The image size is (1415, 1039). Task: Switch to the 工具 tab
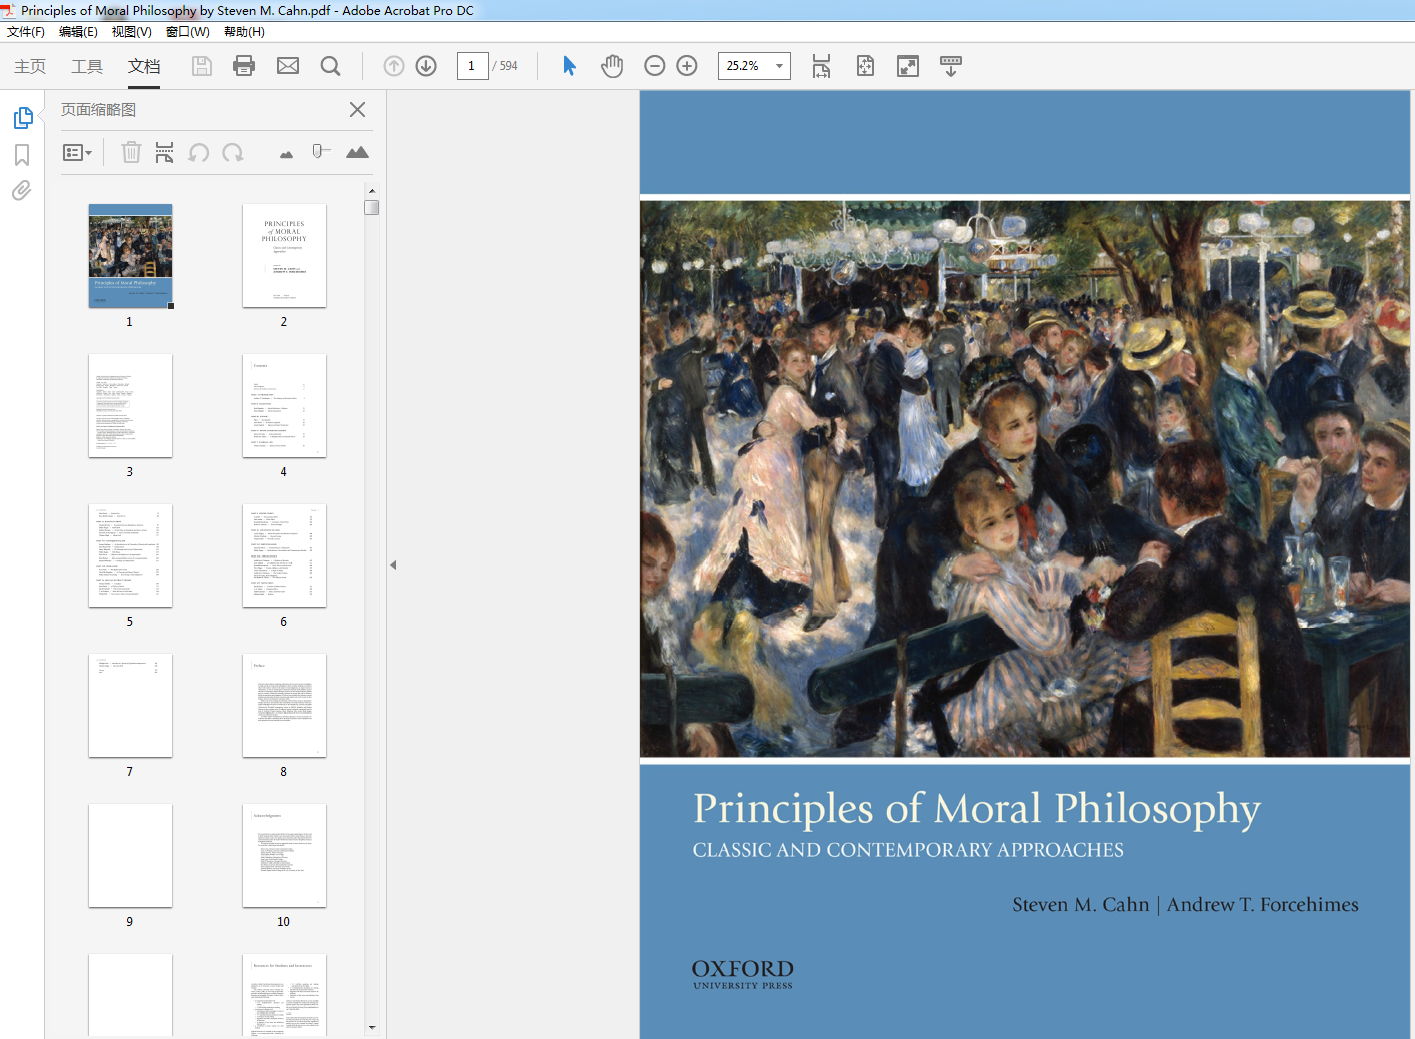click(x=87, y=66)
